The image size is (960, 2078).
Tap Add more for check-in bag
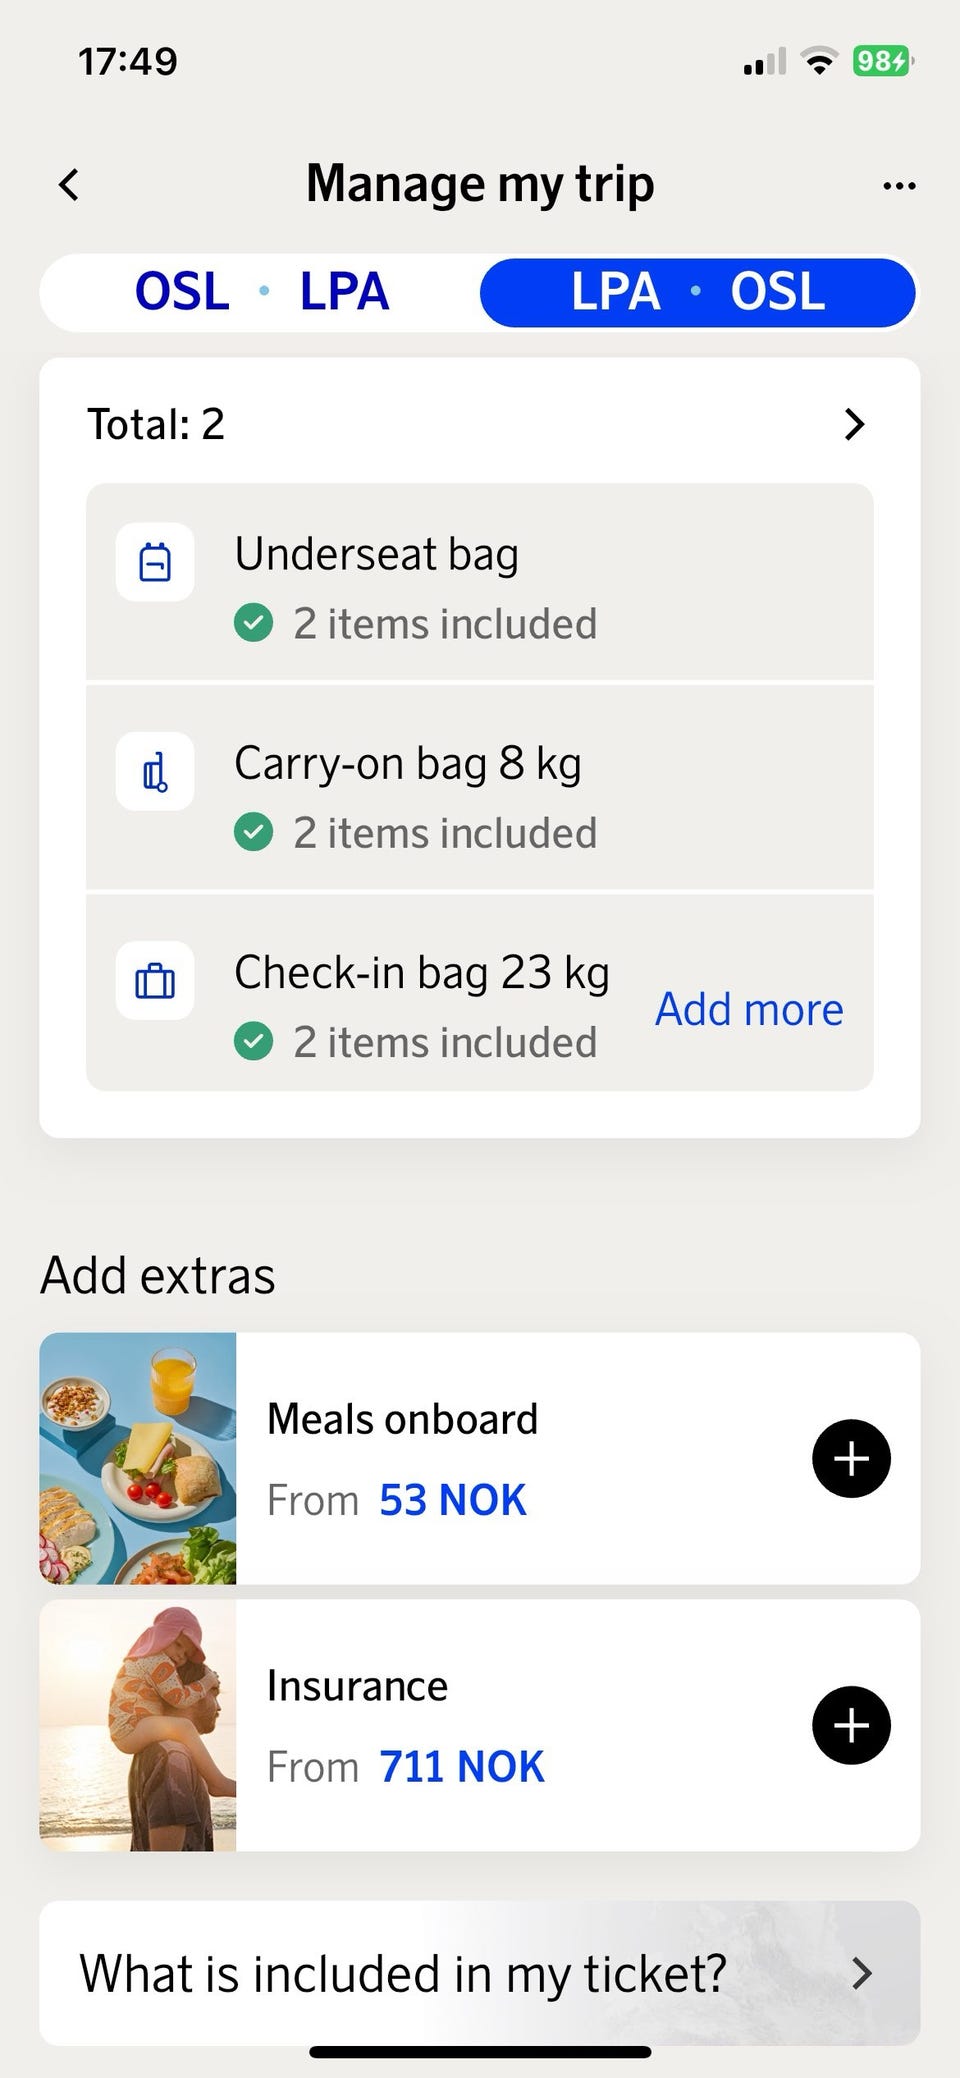point(749,1010)
